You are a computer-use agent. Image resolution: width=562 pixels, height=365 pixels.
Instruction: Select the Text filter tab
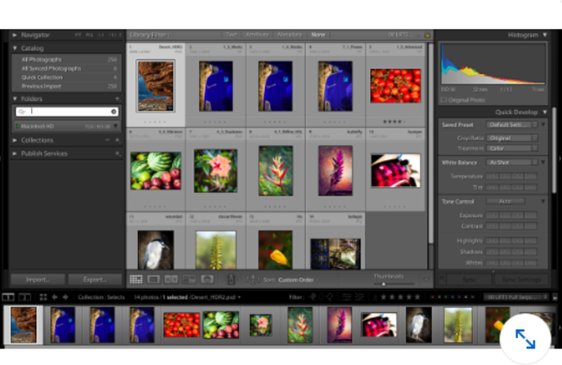(x=232, y=35)
